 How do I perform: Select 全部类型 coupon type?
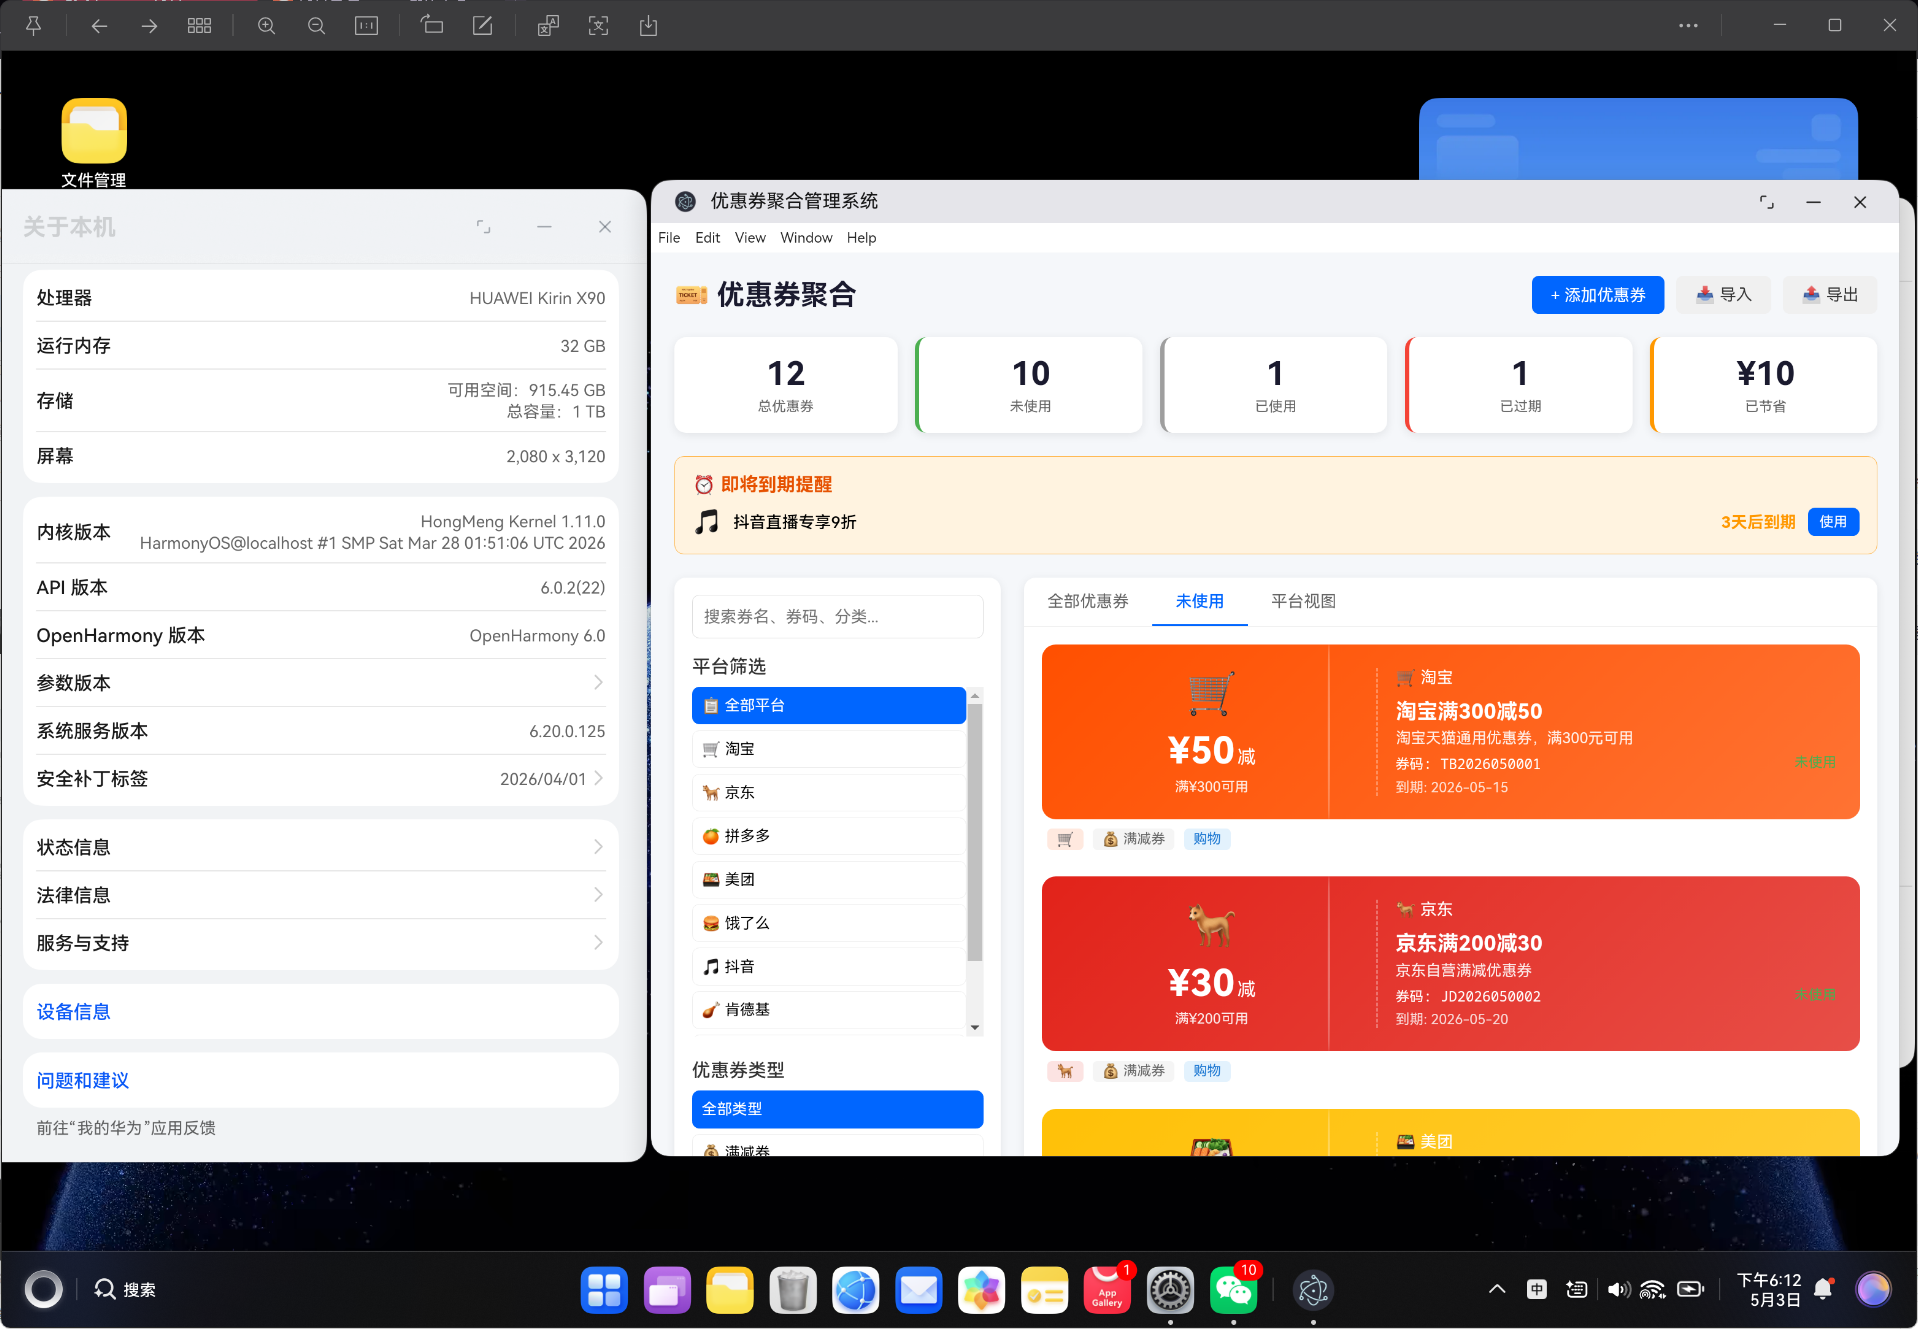[838, 1109]
